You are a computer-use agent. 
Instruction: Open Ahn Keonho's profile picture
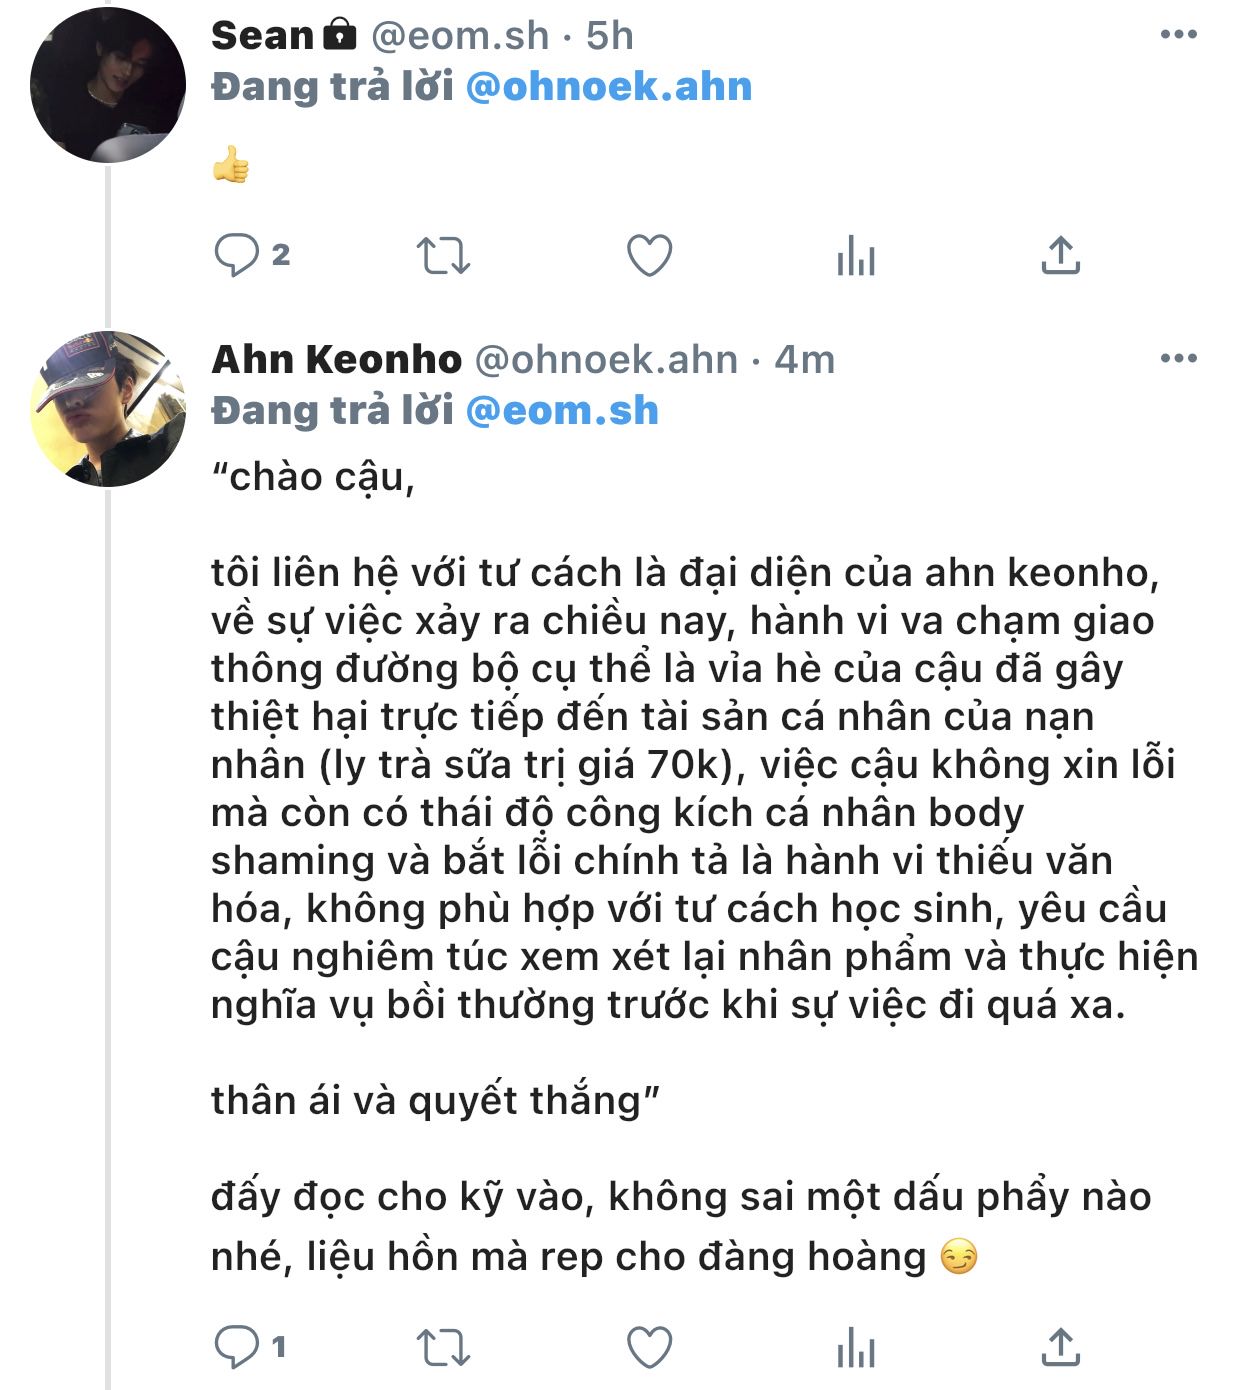point(108,408)
